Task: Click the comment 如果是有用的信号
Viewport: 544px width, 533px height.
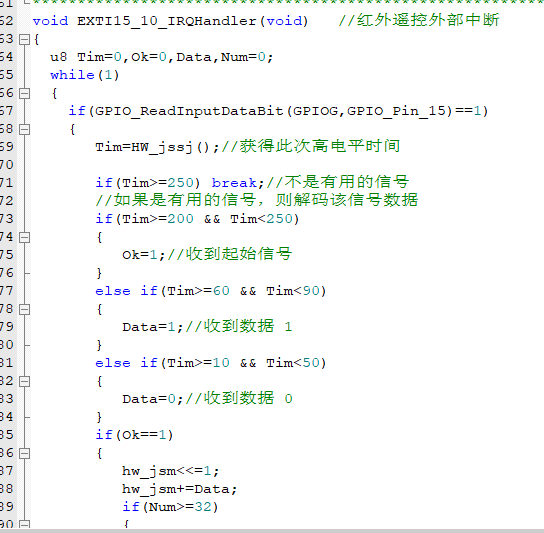Action: click(176, 200)
